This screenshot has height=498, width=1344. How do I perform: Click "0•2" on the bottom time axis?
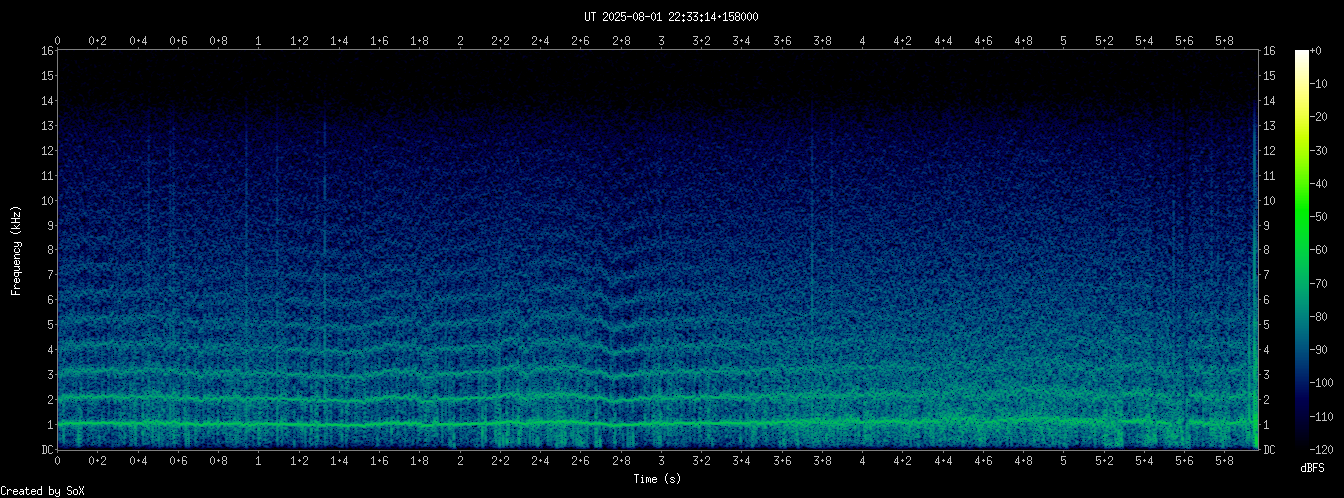[x=98, y=461]
